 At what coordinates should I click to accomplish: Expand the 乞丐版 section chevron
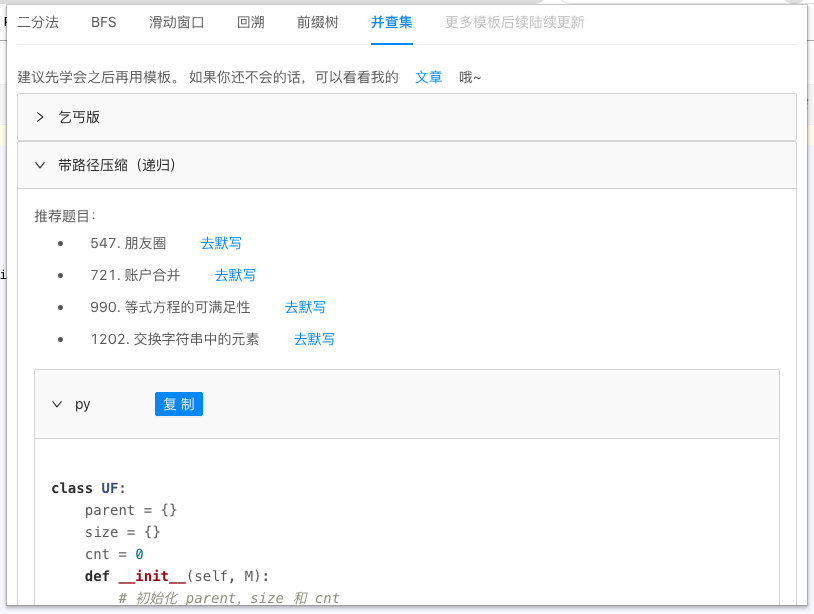(40, 117)
